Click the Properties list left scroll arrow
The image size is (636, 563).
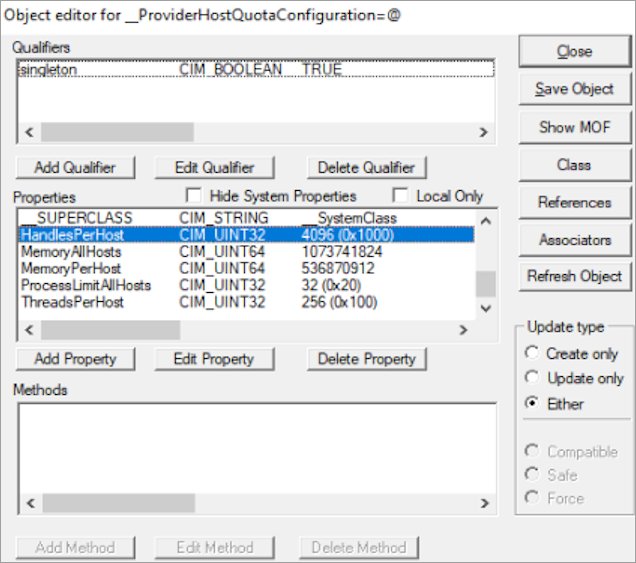pos(29,330)
